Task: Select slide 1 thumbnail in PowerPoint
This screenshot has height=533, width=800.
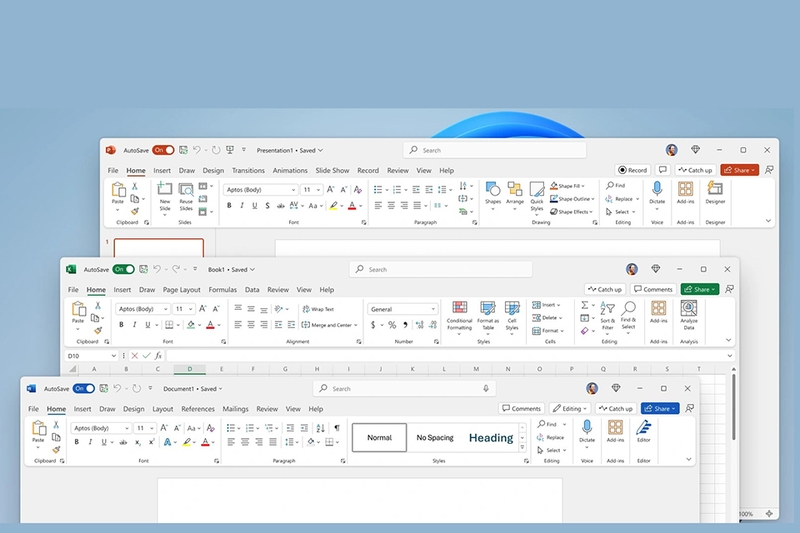Action: [x=159, y=247]
